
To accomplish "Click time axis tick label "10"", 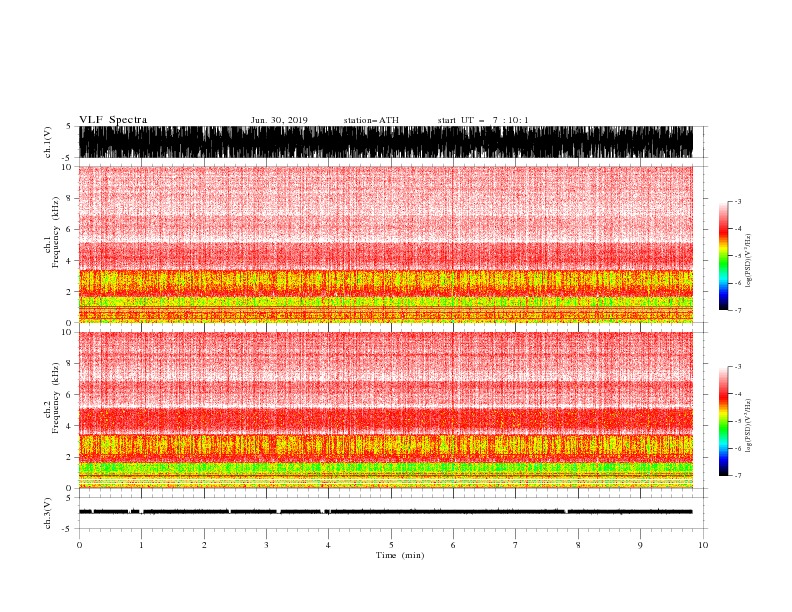I will click(703, 545).
